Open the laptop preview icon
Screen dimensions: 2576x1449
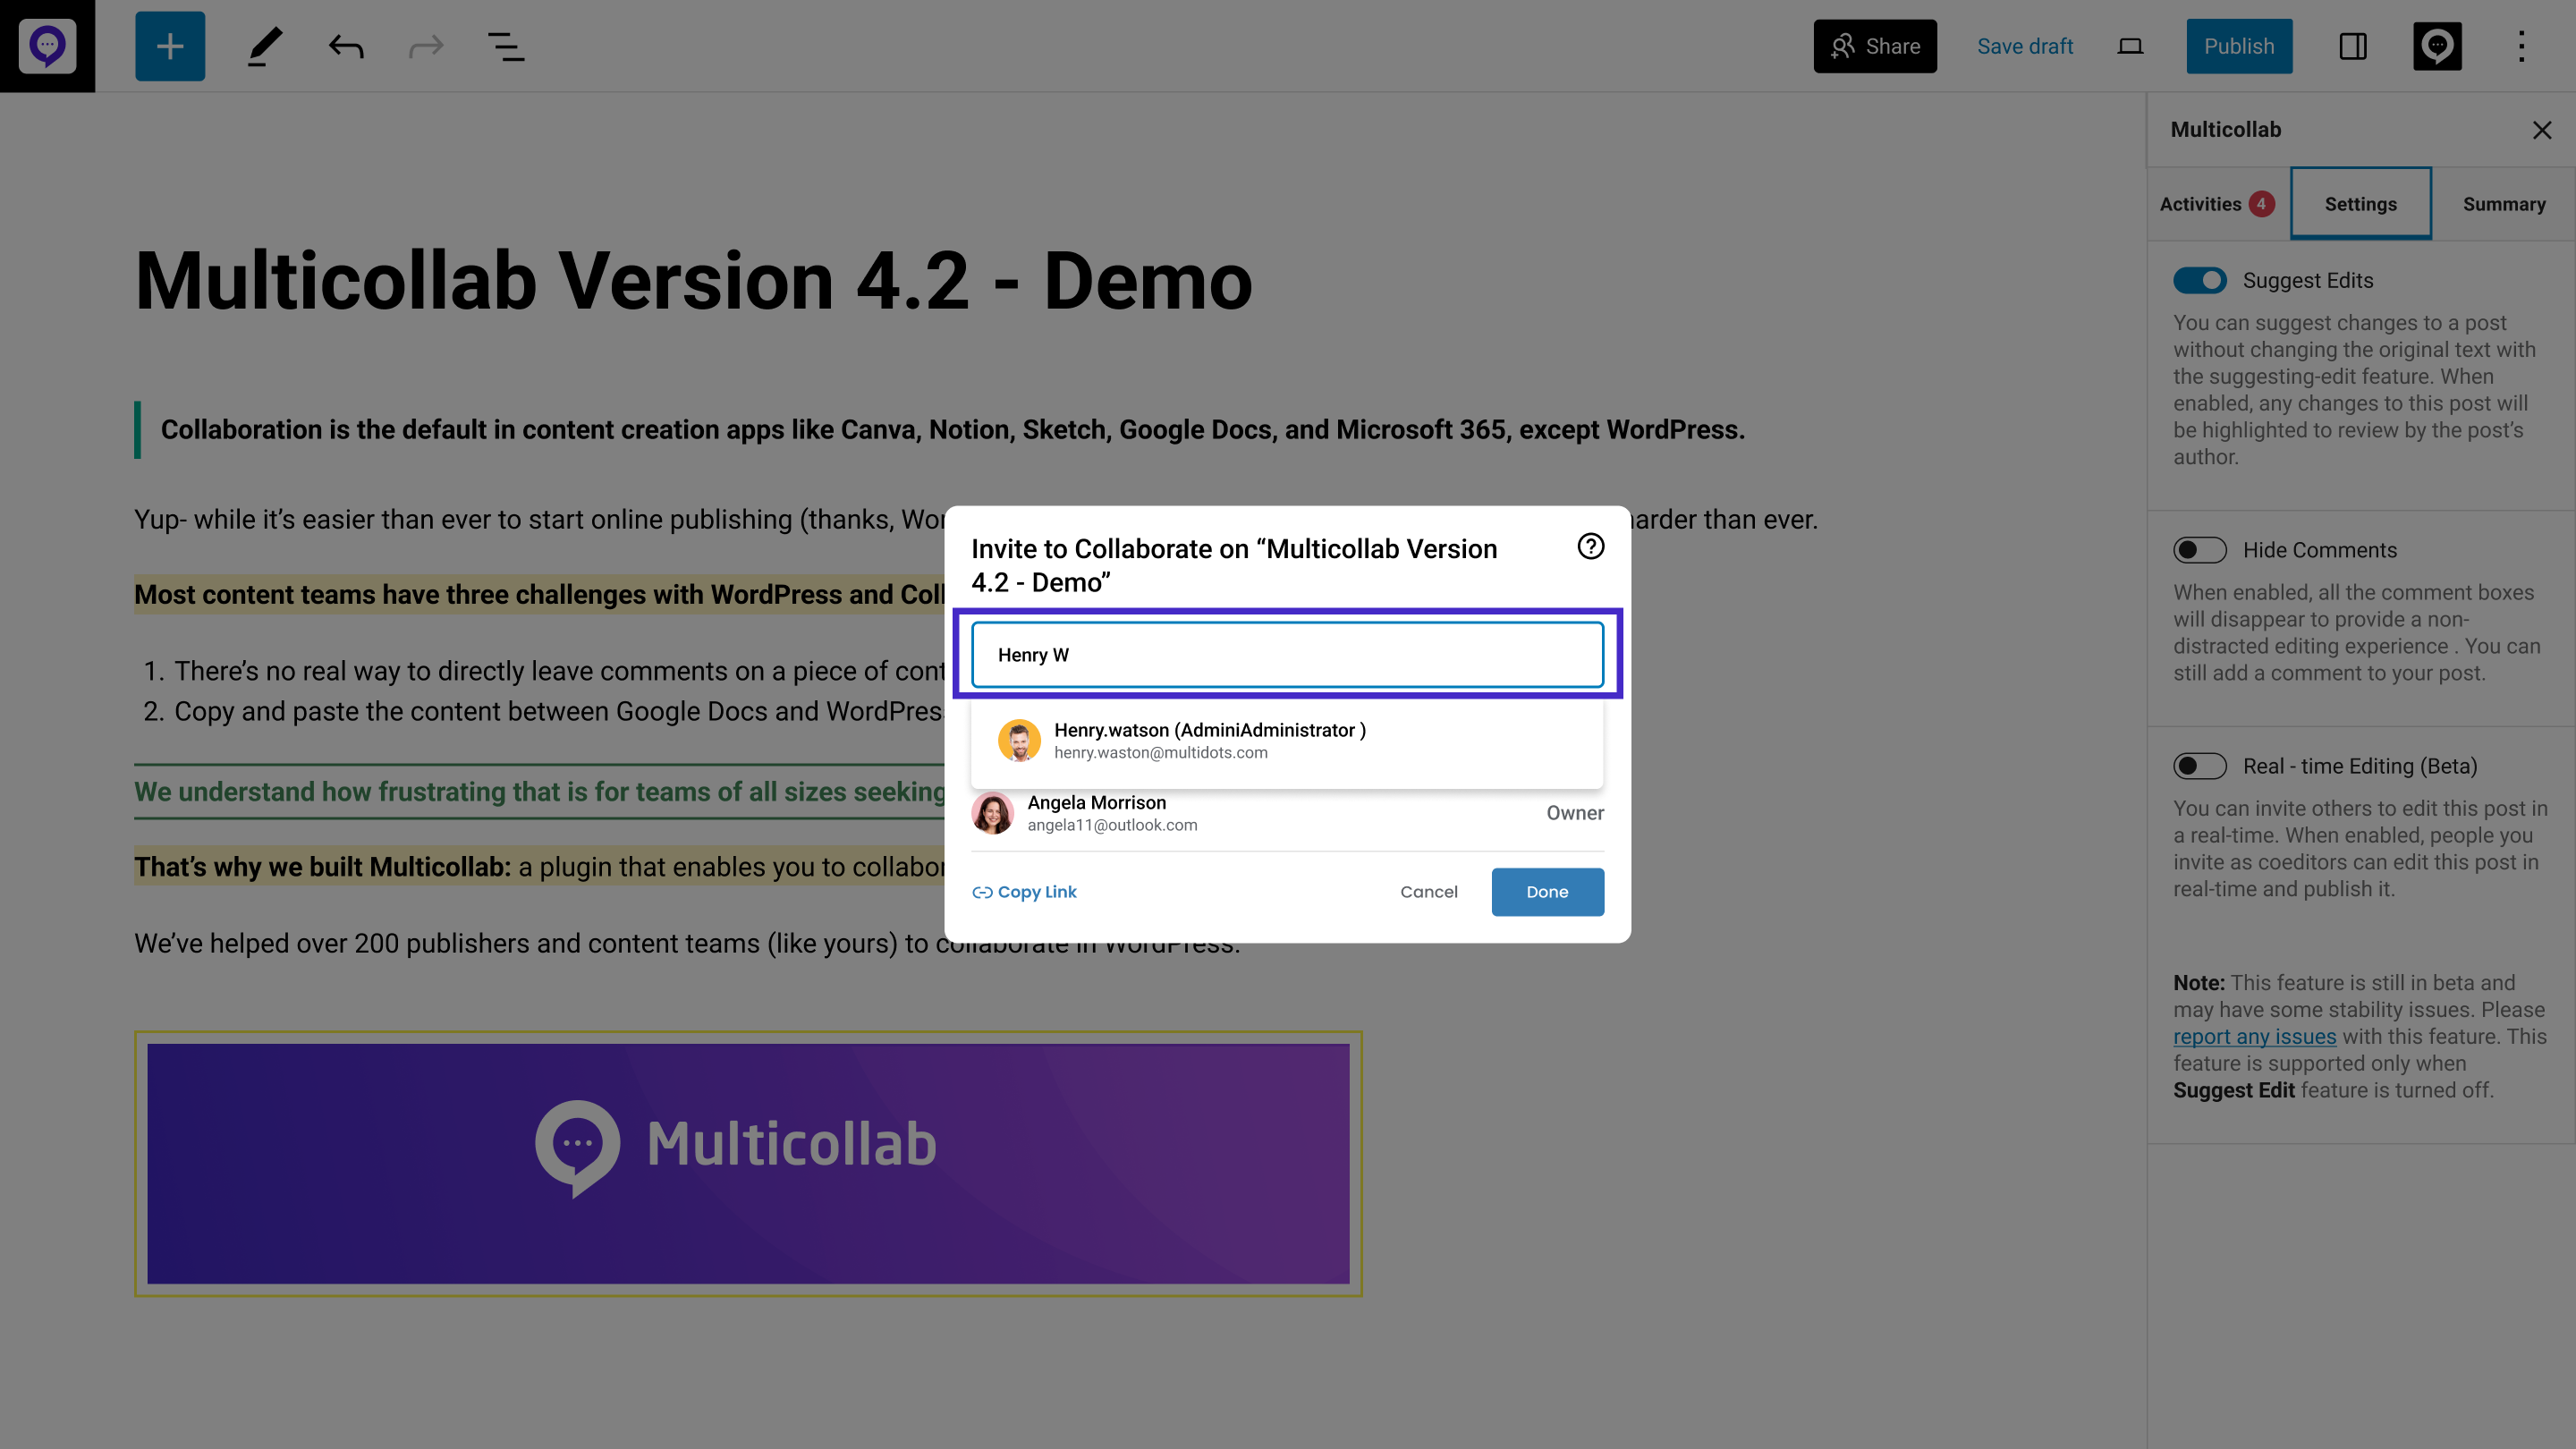[x=2130, y=46]
